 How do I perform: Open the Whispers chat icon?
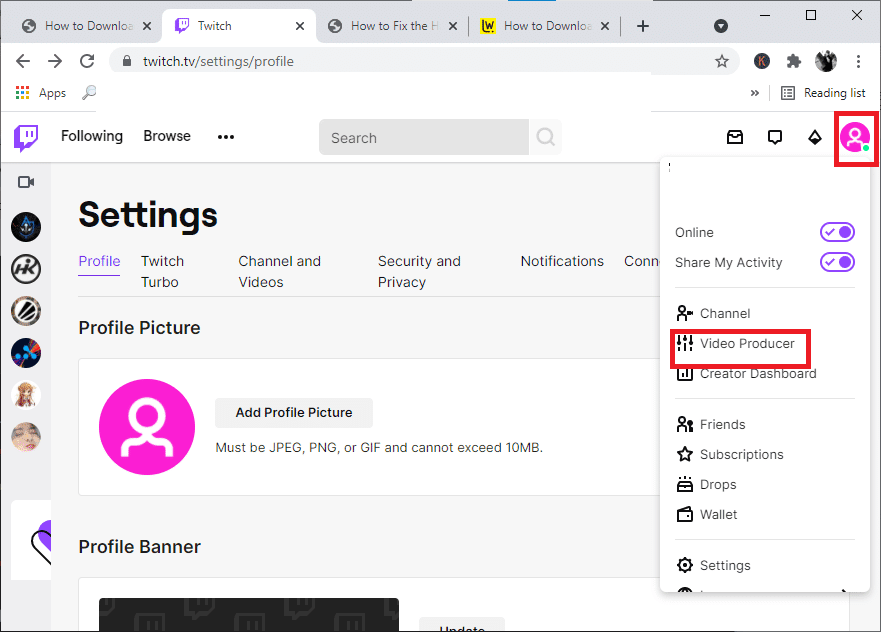point(775,137)
